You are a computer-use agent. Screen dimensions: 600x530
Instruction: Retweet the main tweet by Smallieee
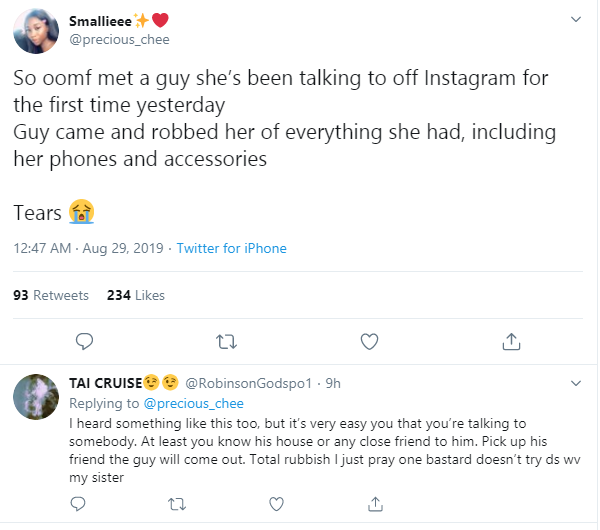pyautogui.click(x=227, y=342)
